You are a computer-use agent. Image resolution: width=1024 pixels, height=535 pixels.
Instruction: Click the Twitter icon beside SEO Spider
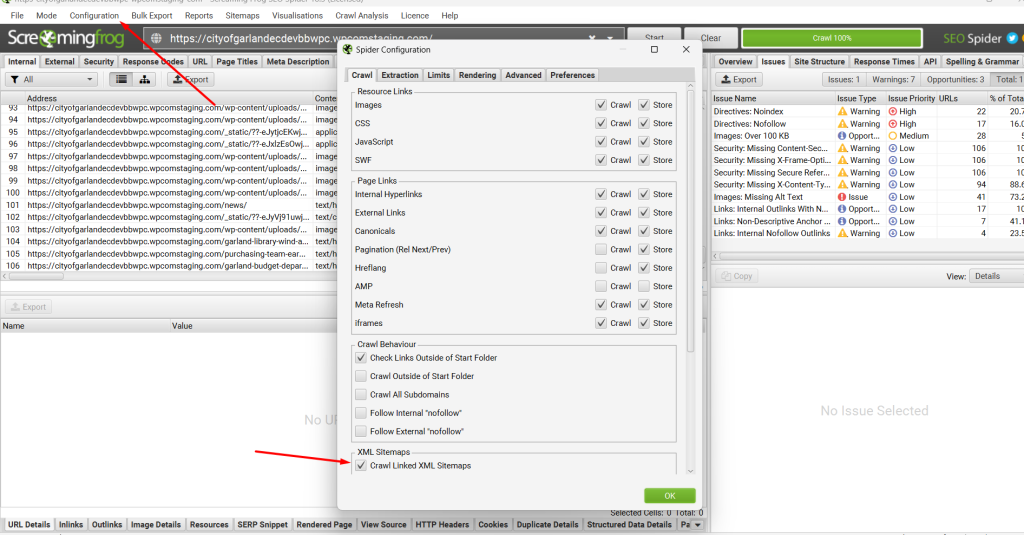tap(1012, 38)
